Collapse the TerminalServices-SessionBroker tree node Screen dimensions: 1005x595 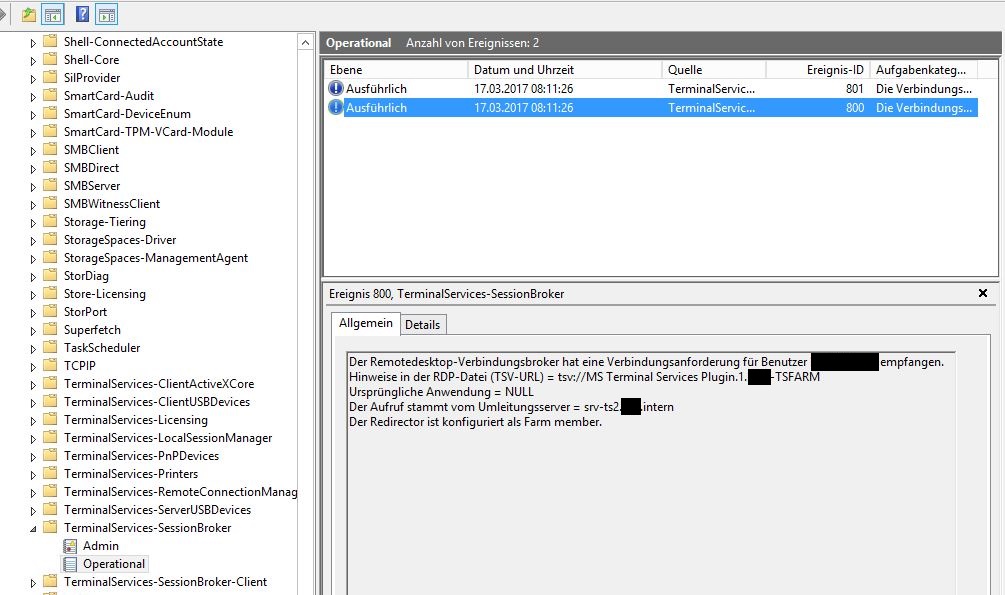[x=32, y=528]
